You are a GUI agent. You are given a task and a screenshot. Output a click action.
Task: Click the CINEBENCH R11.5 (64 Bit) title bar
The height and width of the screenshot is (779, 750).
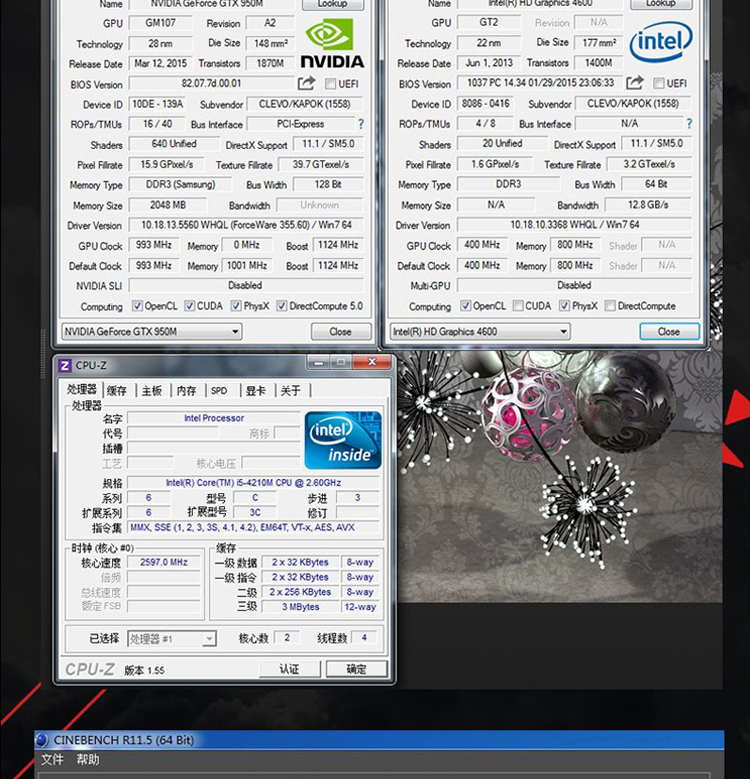(x=379, y=740)
